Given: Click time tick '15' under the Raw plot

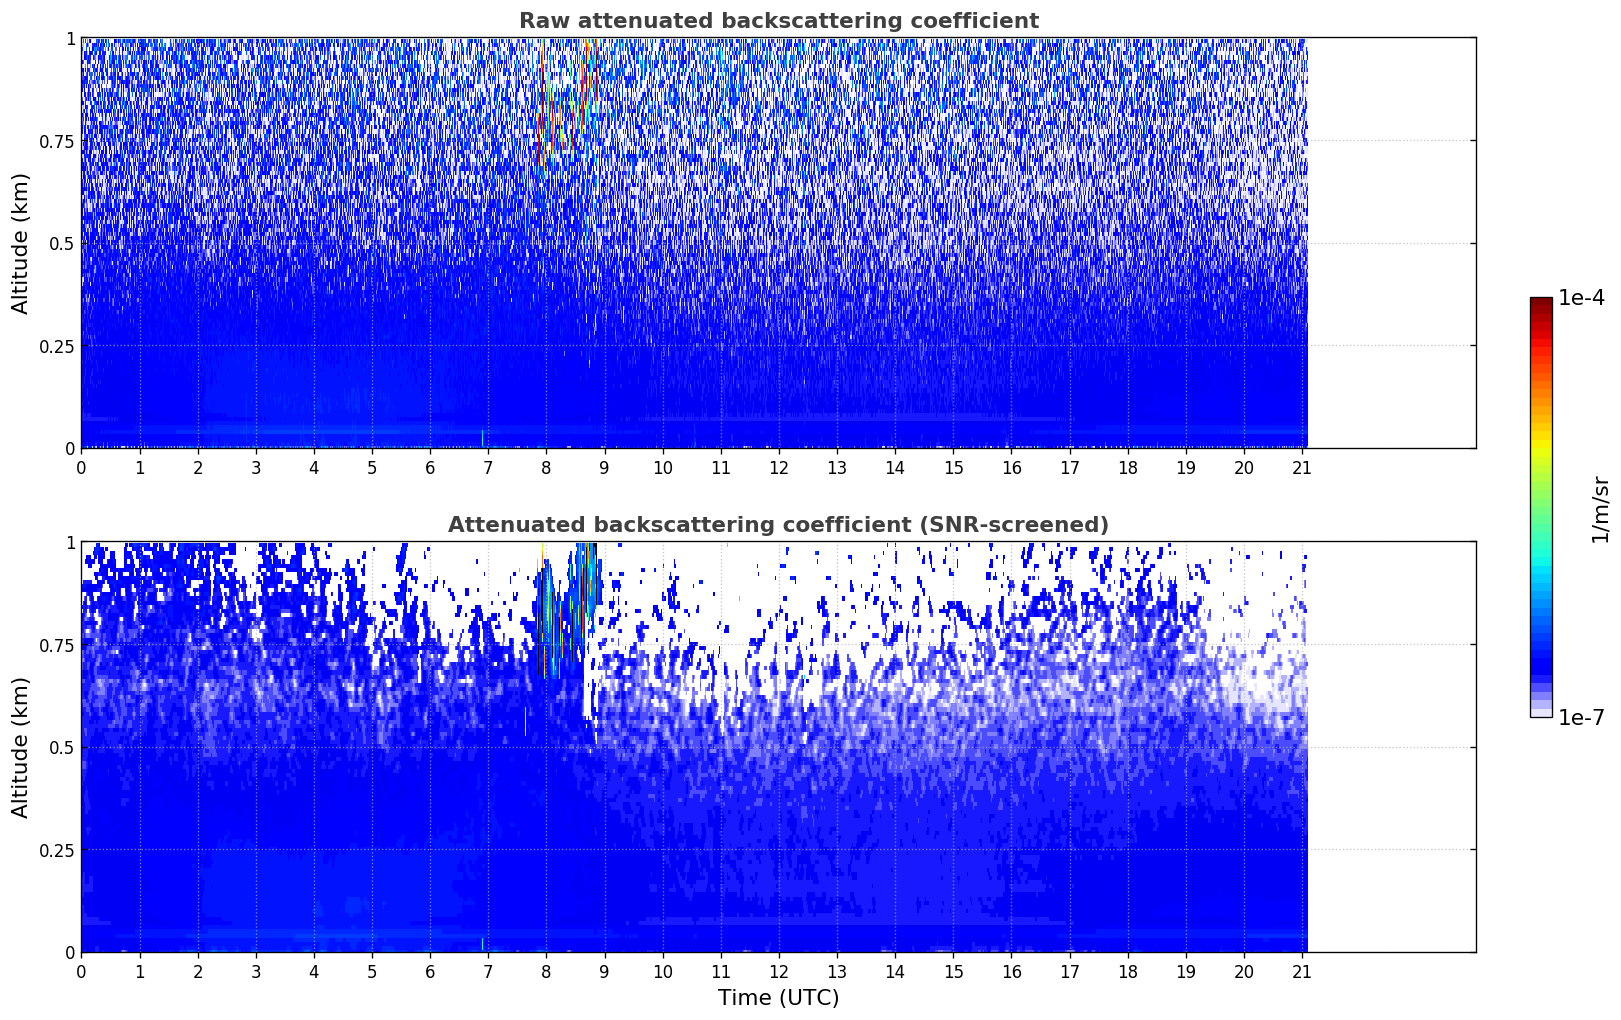Looking at the screenshot, I should coord(953,467).
